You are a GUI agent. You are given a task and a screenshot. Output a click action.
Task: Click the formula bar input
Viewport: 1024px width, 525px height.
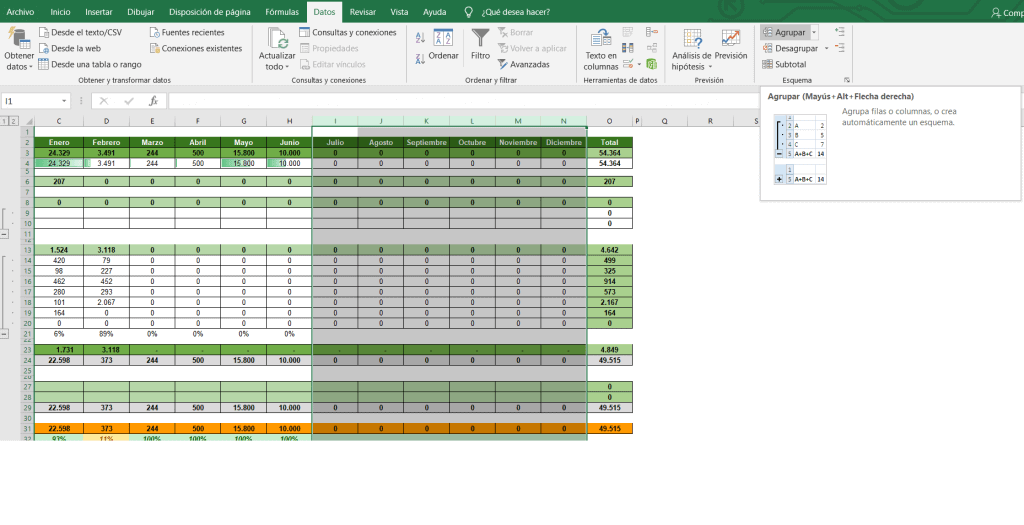coord(464,101)
